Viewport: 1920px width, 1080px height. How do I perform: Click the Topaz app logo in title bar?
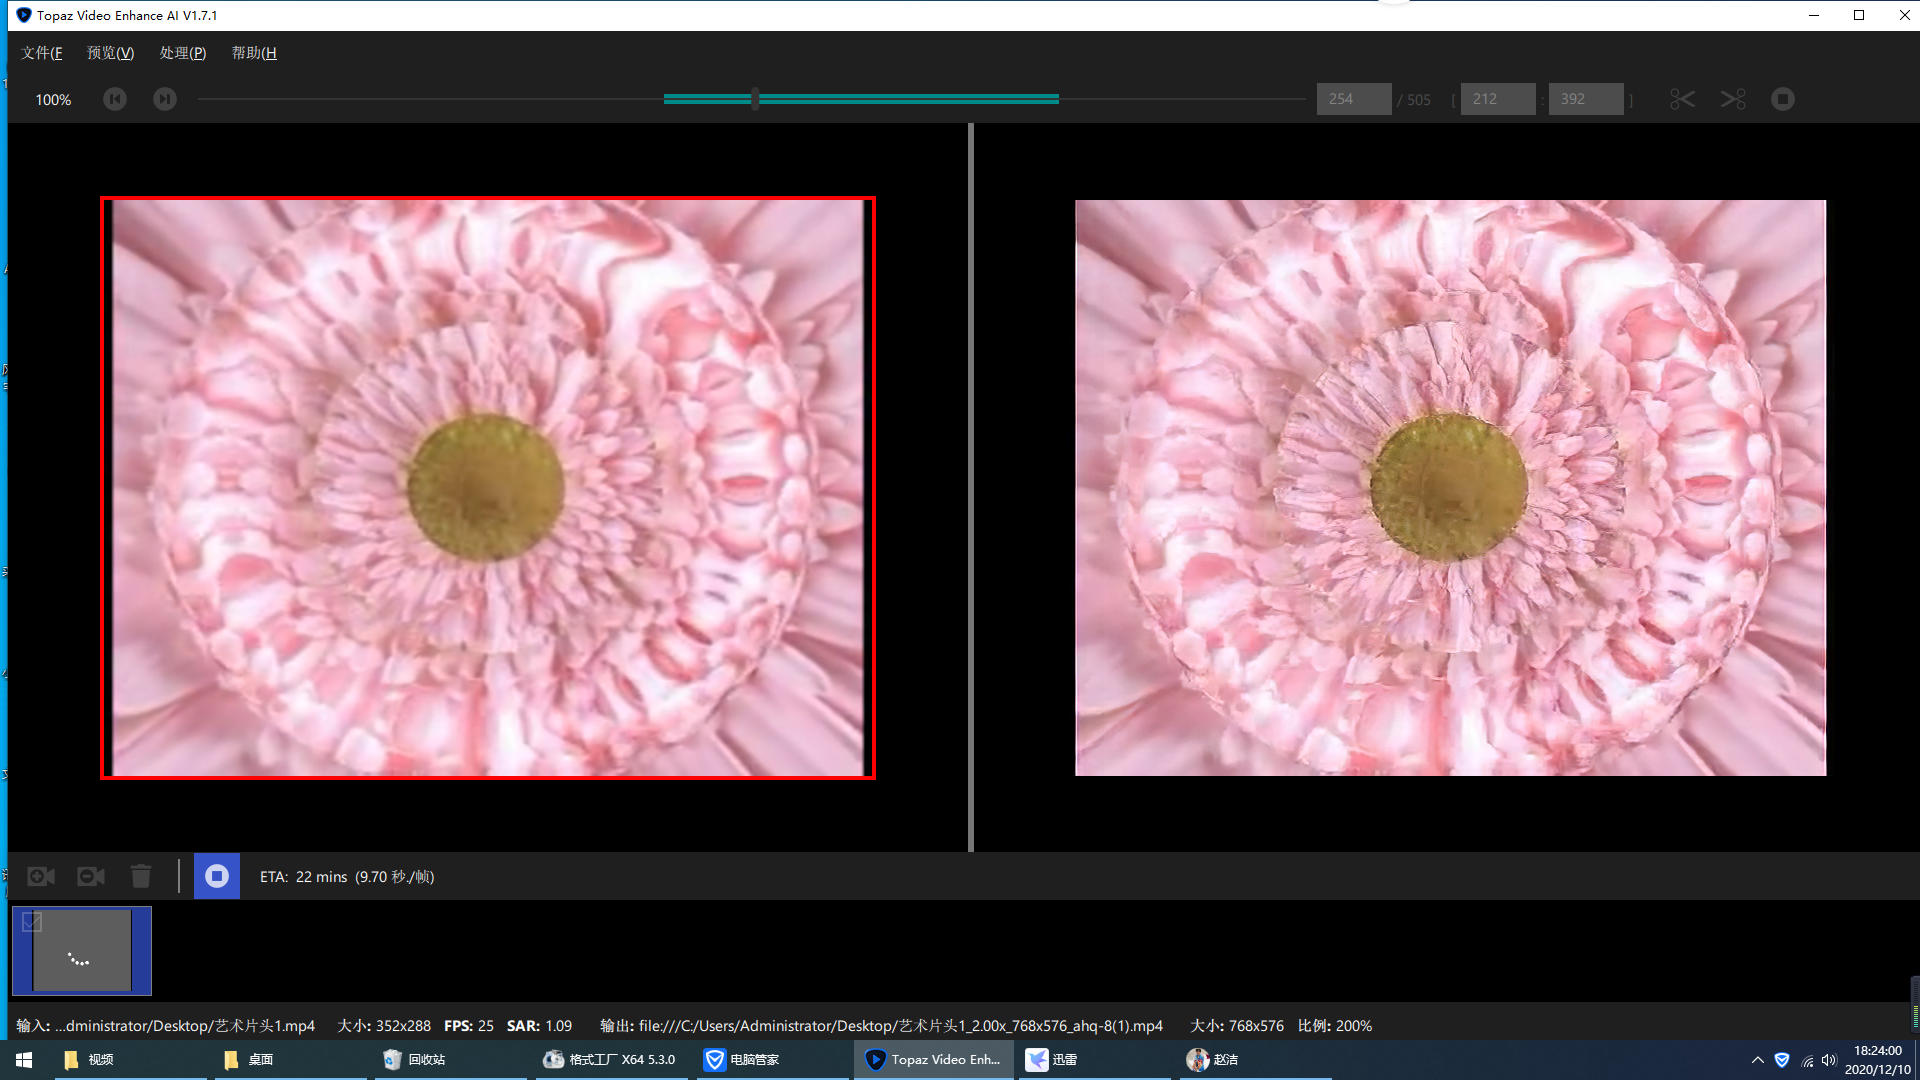tap(23, 15)
